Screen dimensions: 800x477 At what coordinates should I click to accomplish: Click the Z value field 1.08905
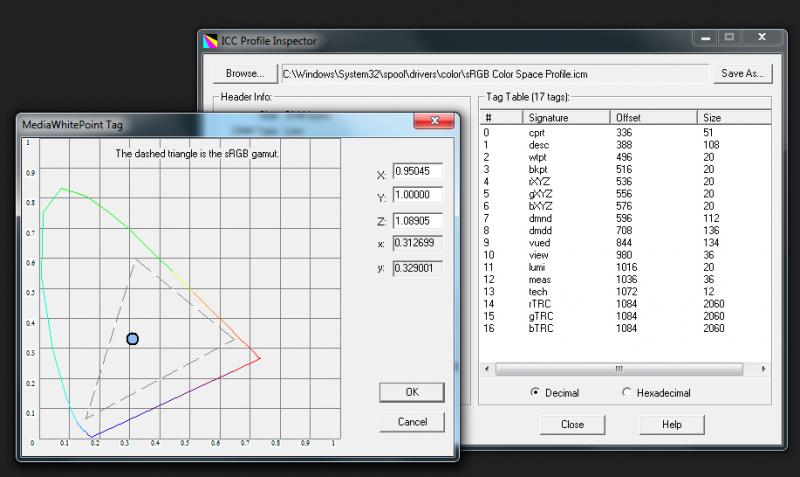[x=417, y=221]
